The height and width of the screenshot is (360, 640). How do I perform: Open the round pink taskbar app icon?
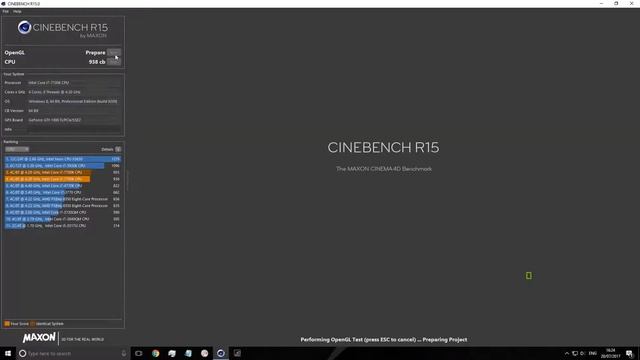(204, 353)
